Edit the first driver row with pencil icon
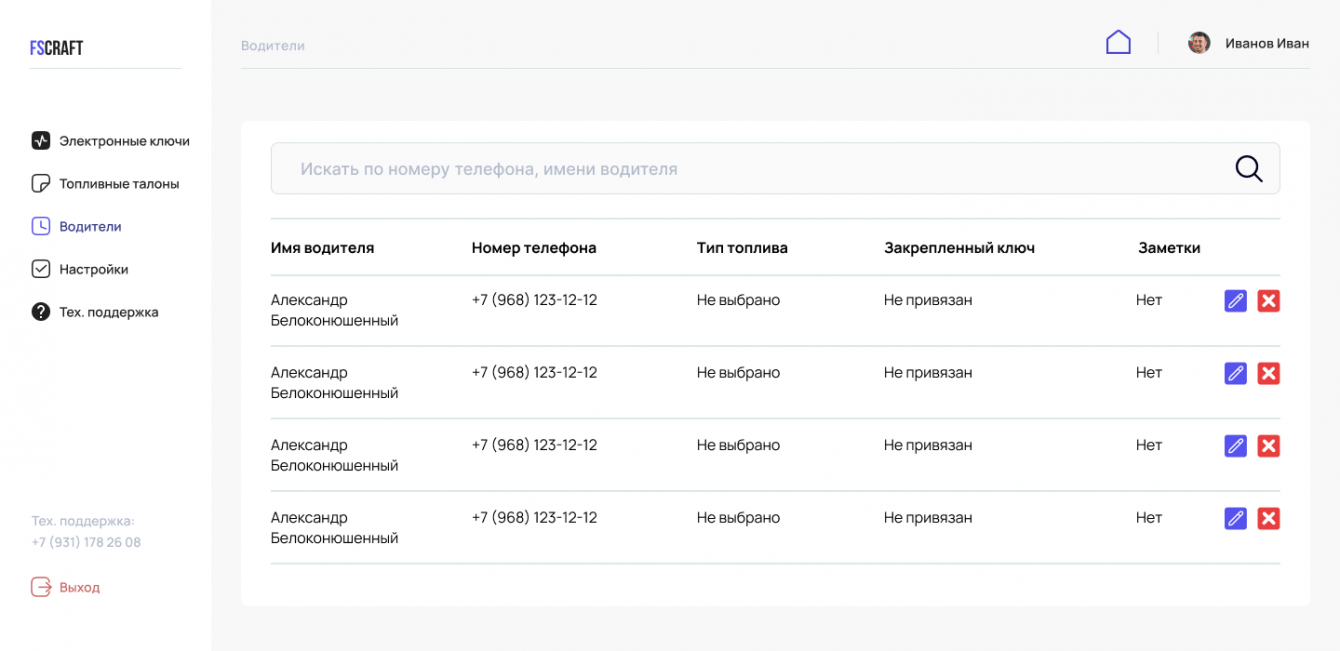The height and width of the screenshot is (651, 1340). (x=1235, y=301)
